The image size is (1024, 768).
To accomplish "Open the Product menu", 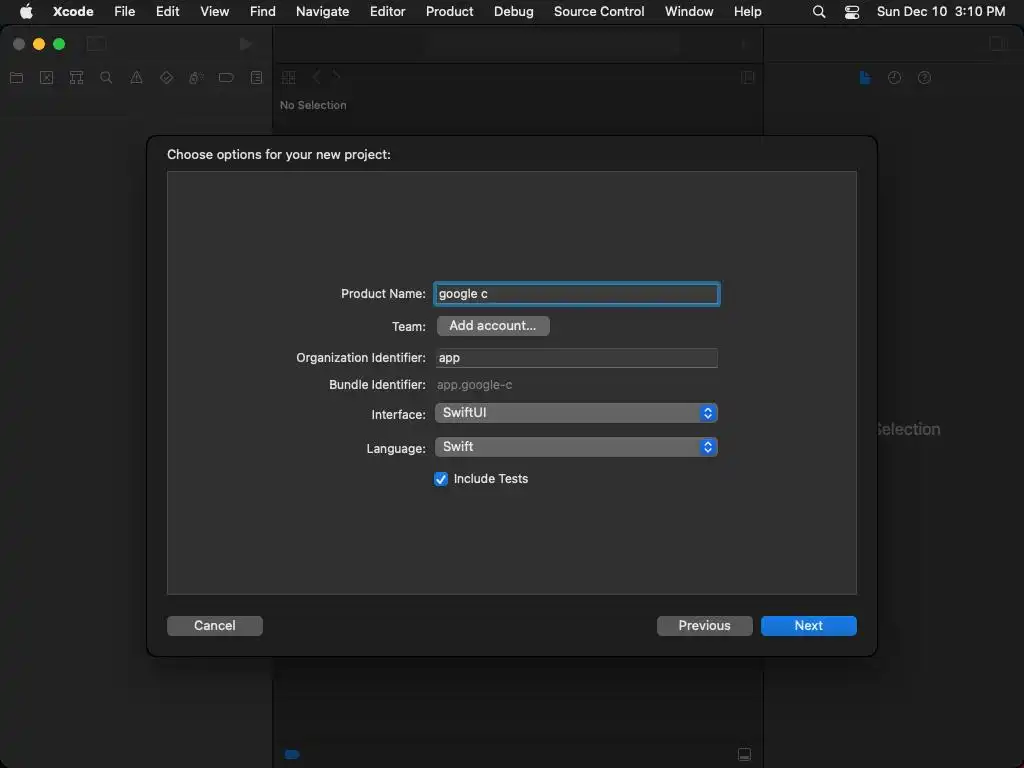I will 450,12.
